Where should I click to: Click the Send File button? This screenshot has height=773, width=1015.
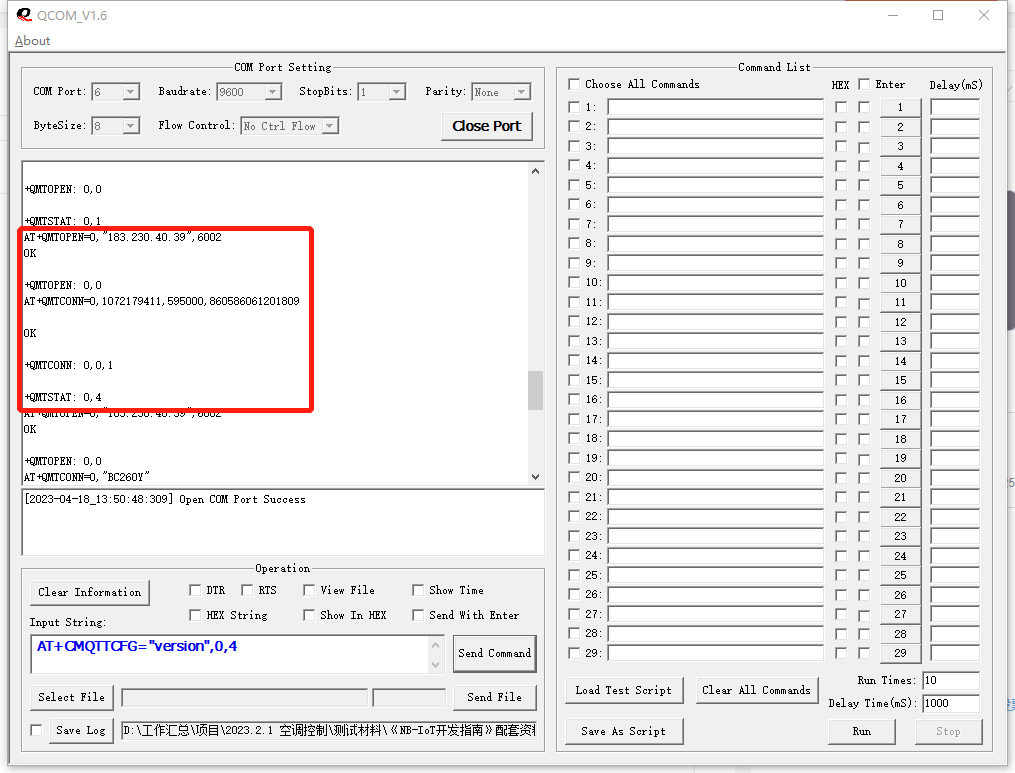click(x=495, y=697)
